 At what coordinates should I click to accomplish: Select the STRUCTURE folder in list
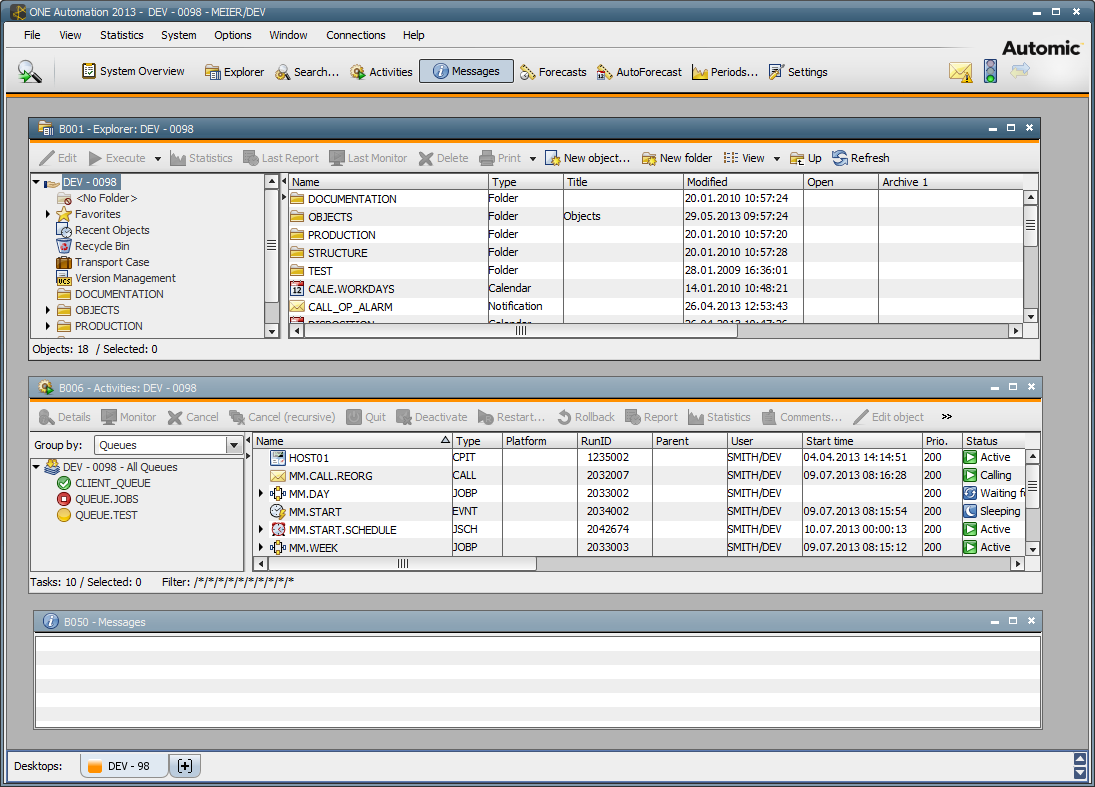pyautogui.click(x=656, y=252)
